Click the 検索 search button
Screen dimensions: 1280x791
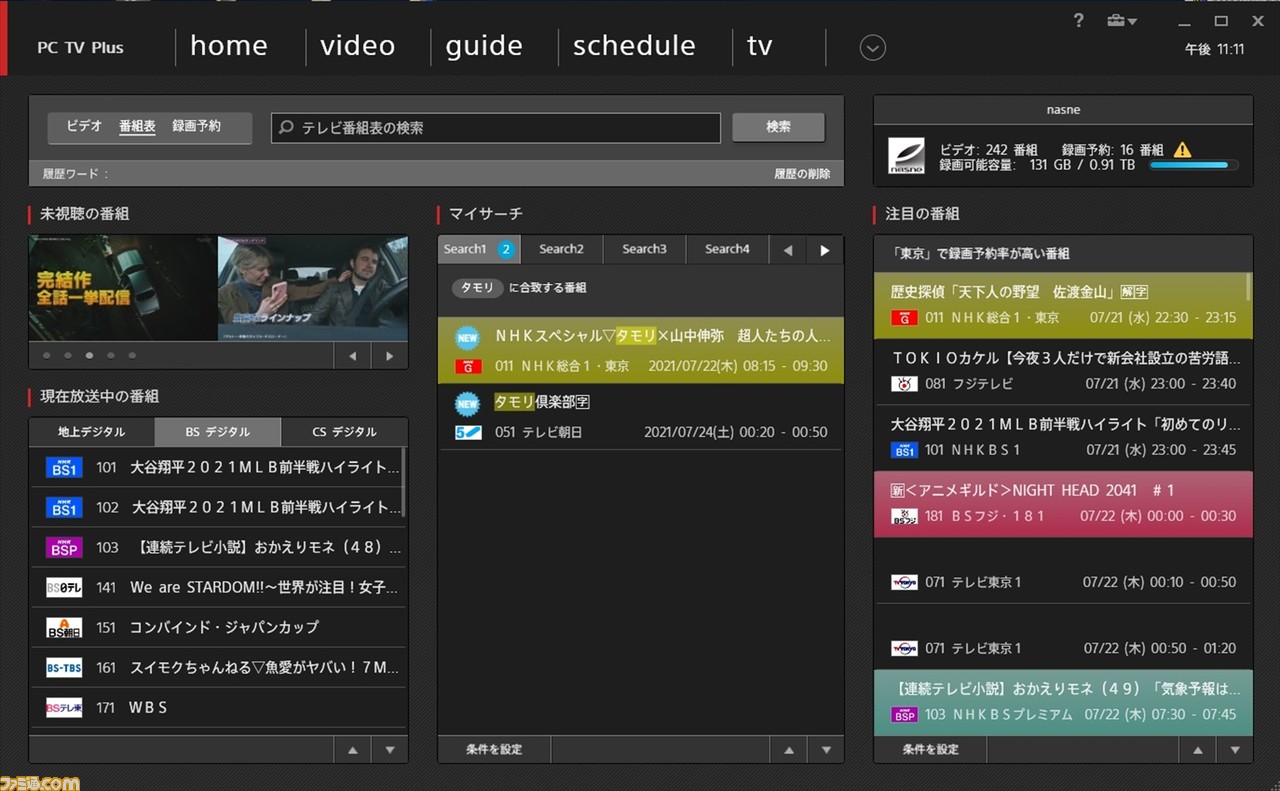click(x=778, y=127)
